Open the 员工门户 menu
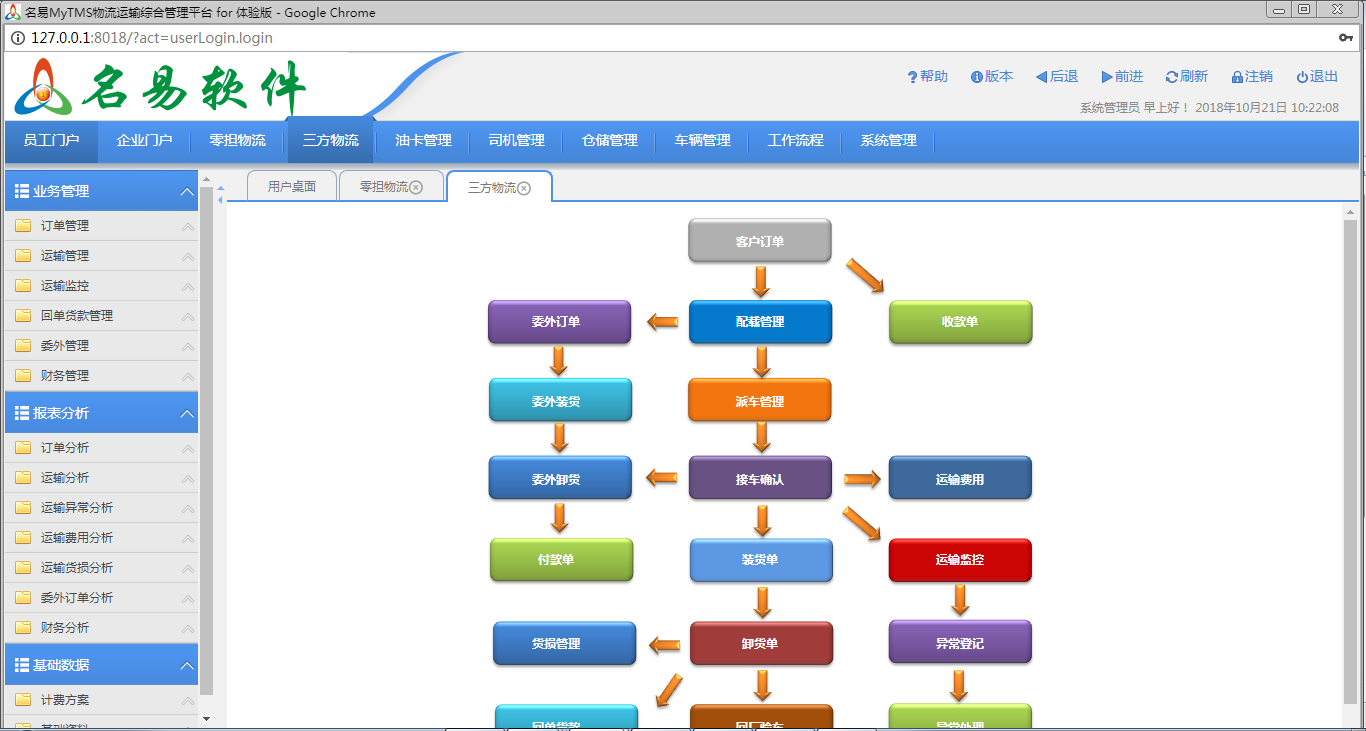Viewport: 1366px width, 731px height. coord(51,141)
